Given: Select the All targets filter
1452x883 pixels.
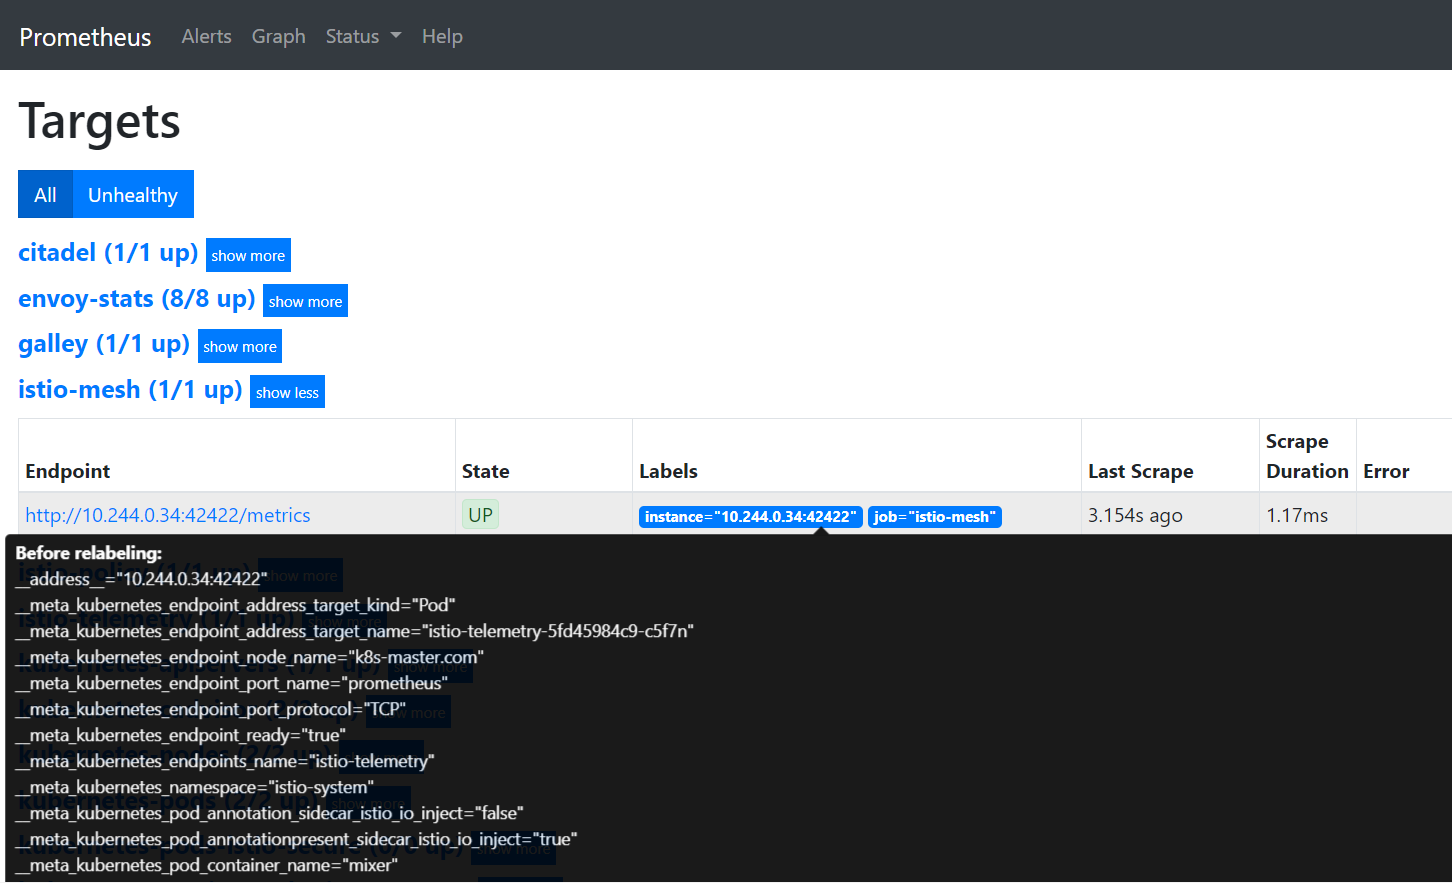Looking at the screenshot, I should pos(45,195).
